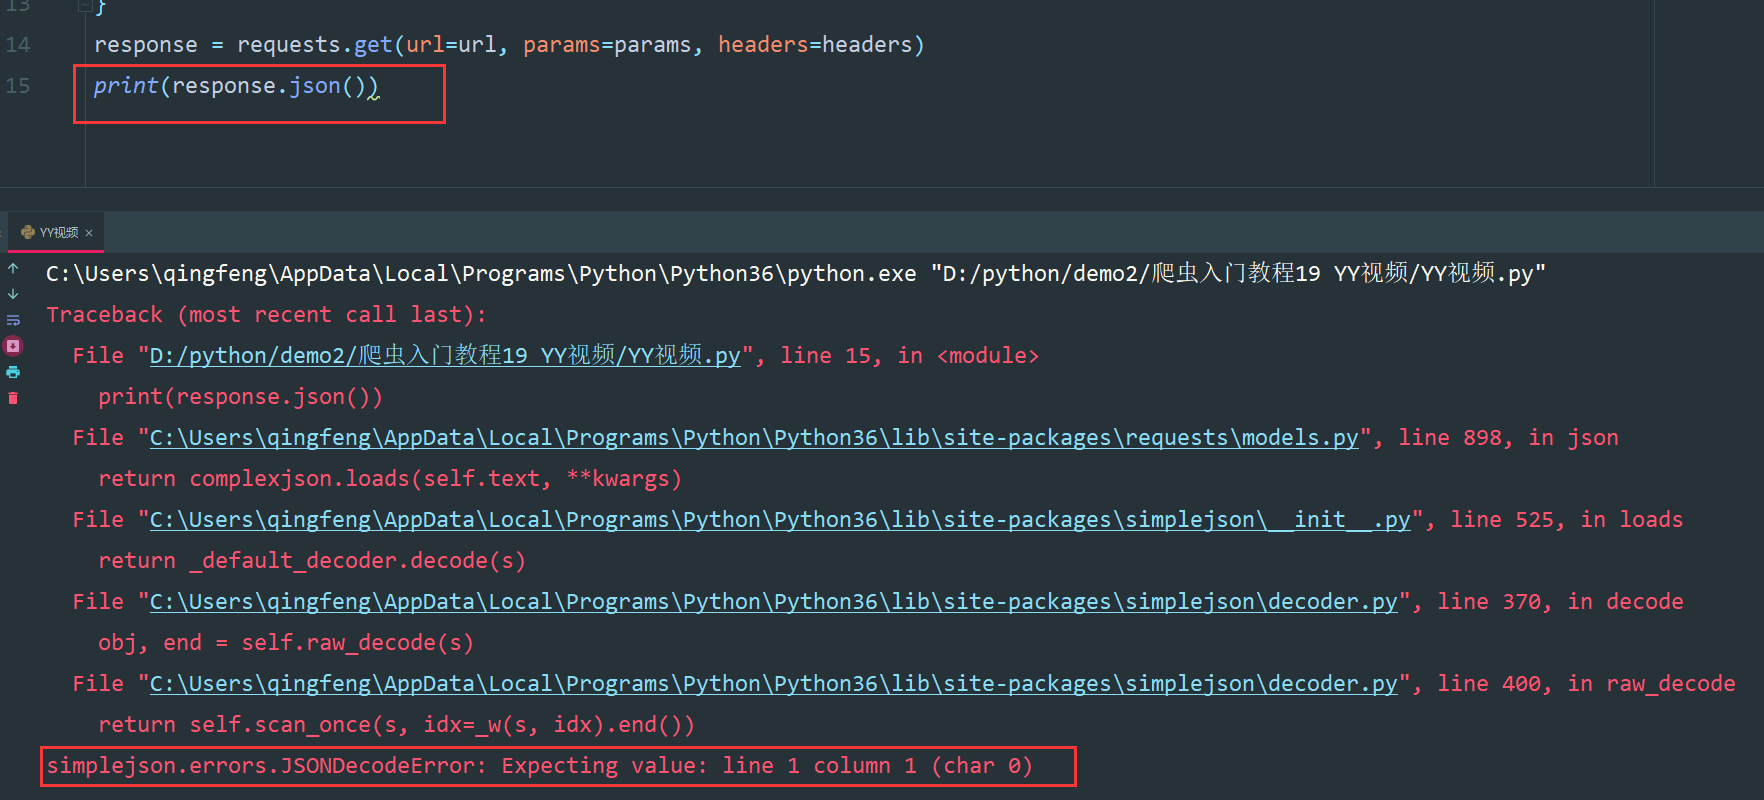1764x800 pixels.
Task: Click 'return self.scan_once(s, idx=_w(s, idx).end())' line
Action: coord(397,725)
